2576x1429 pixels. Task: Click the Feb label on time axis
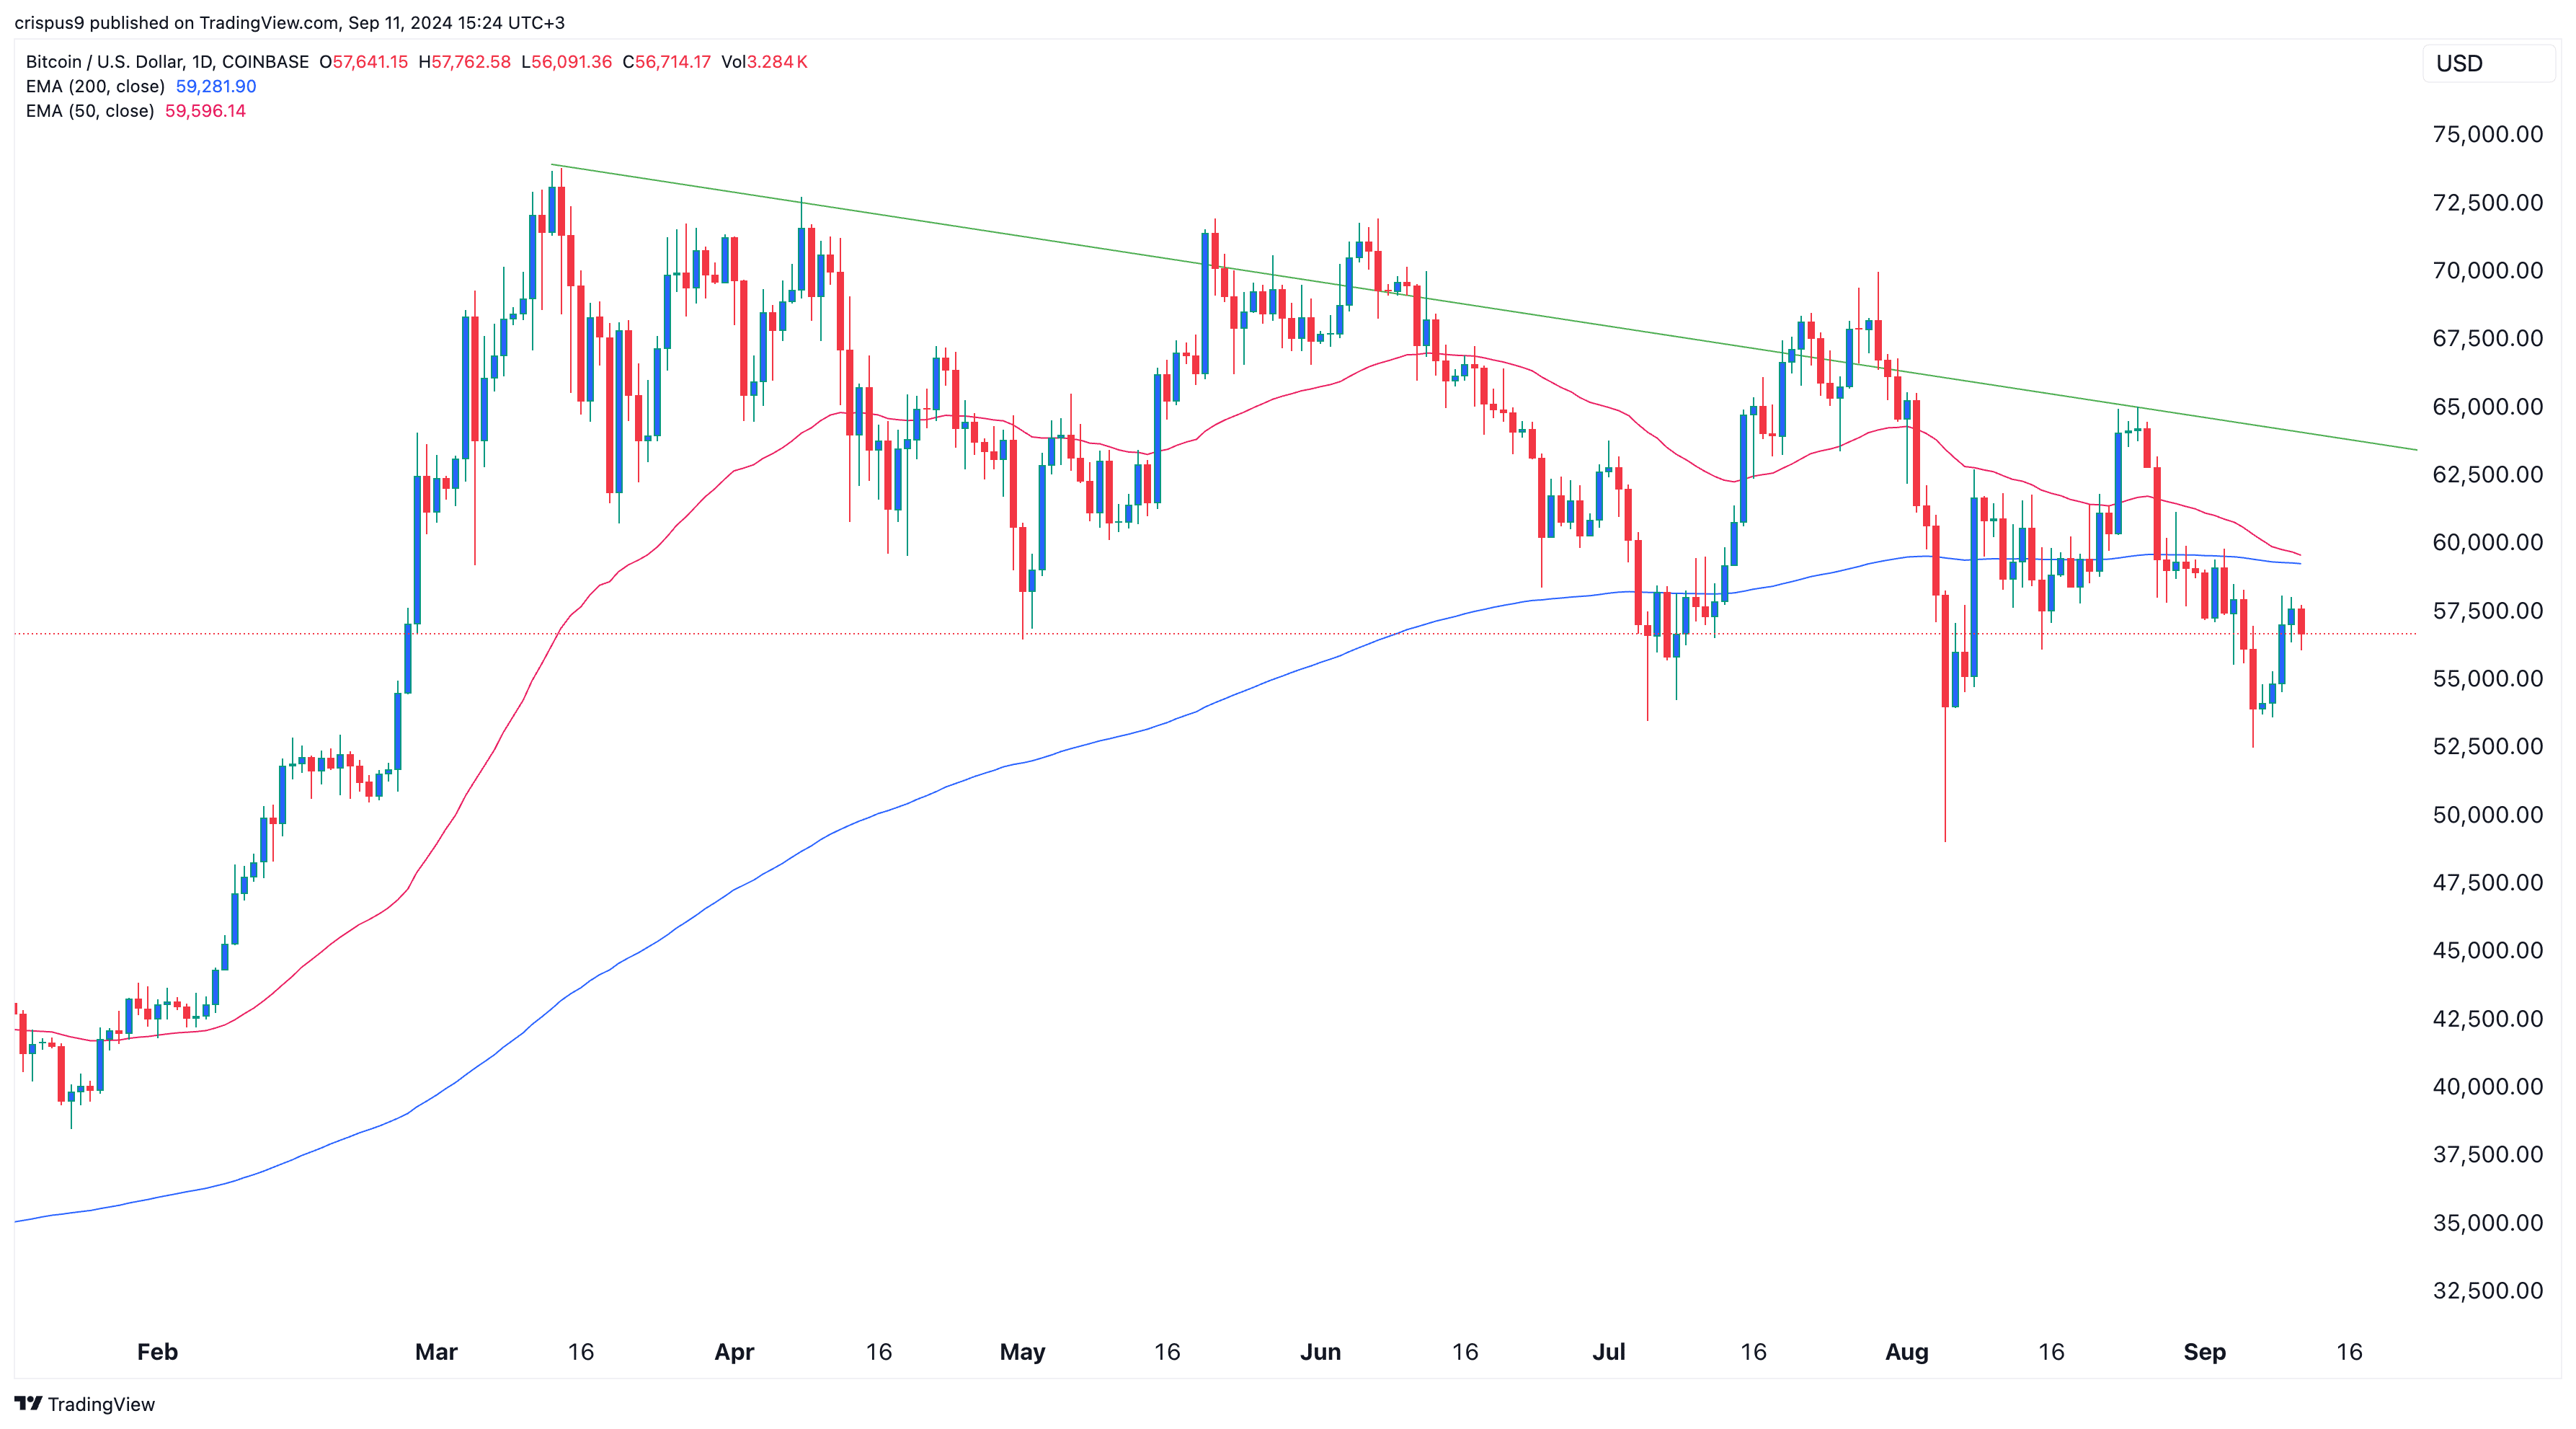[x=157, y=1352]
